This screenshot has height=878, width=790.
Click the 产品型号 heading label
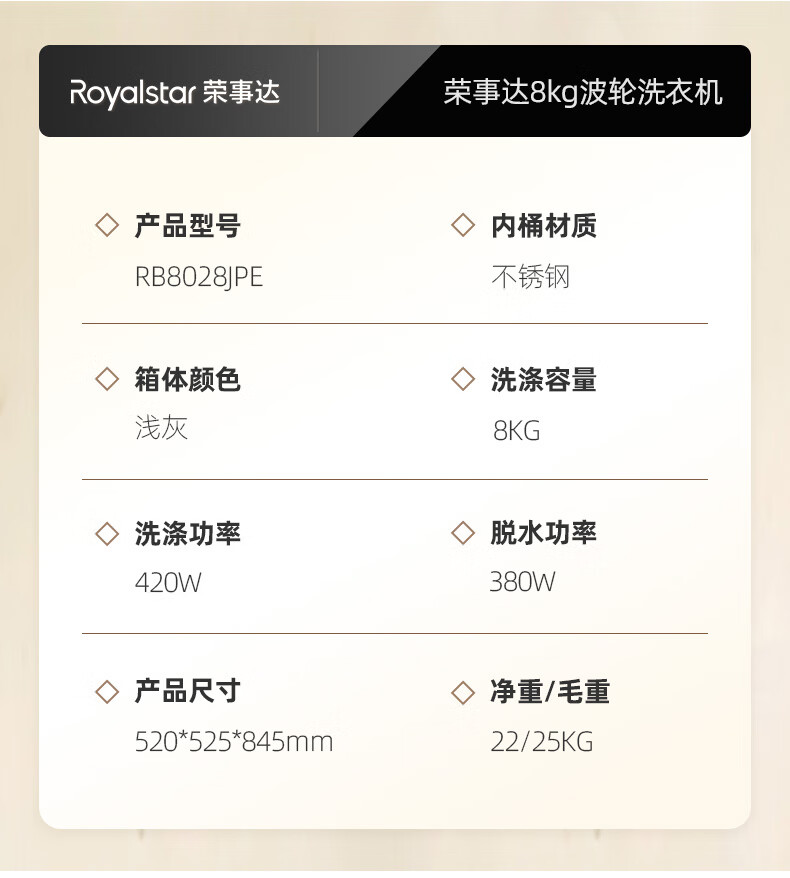click(188, 226)
